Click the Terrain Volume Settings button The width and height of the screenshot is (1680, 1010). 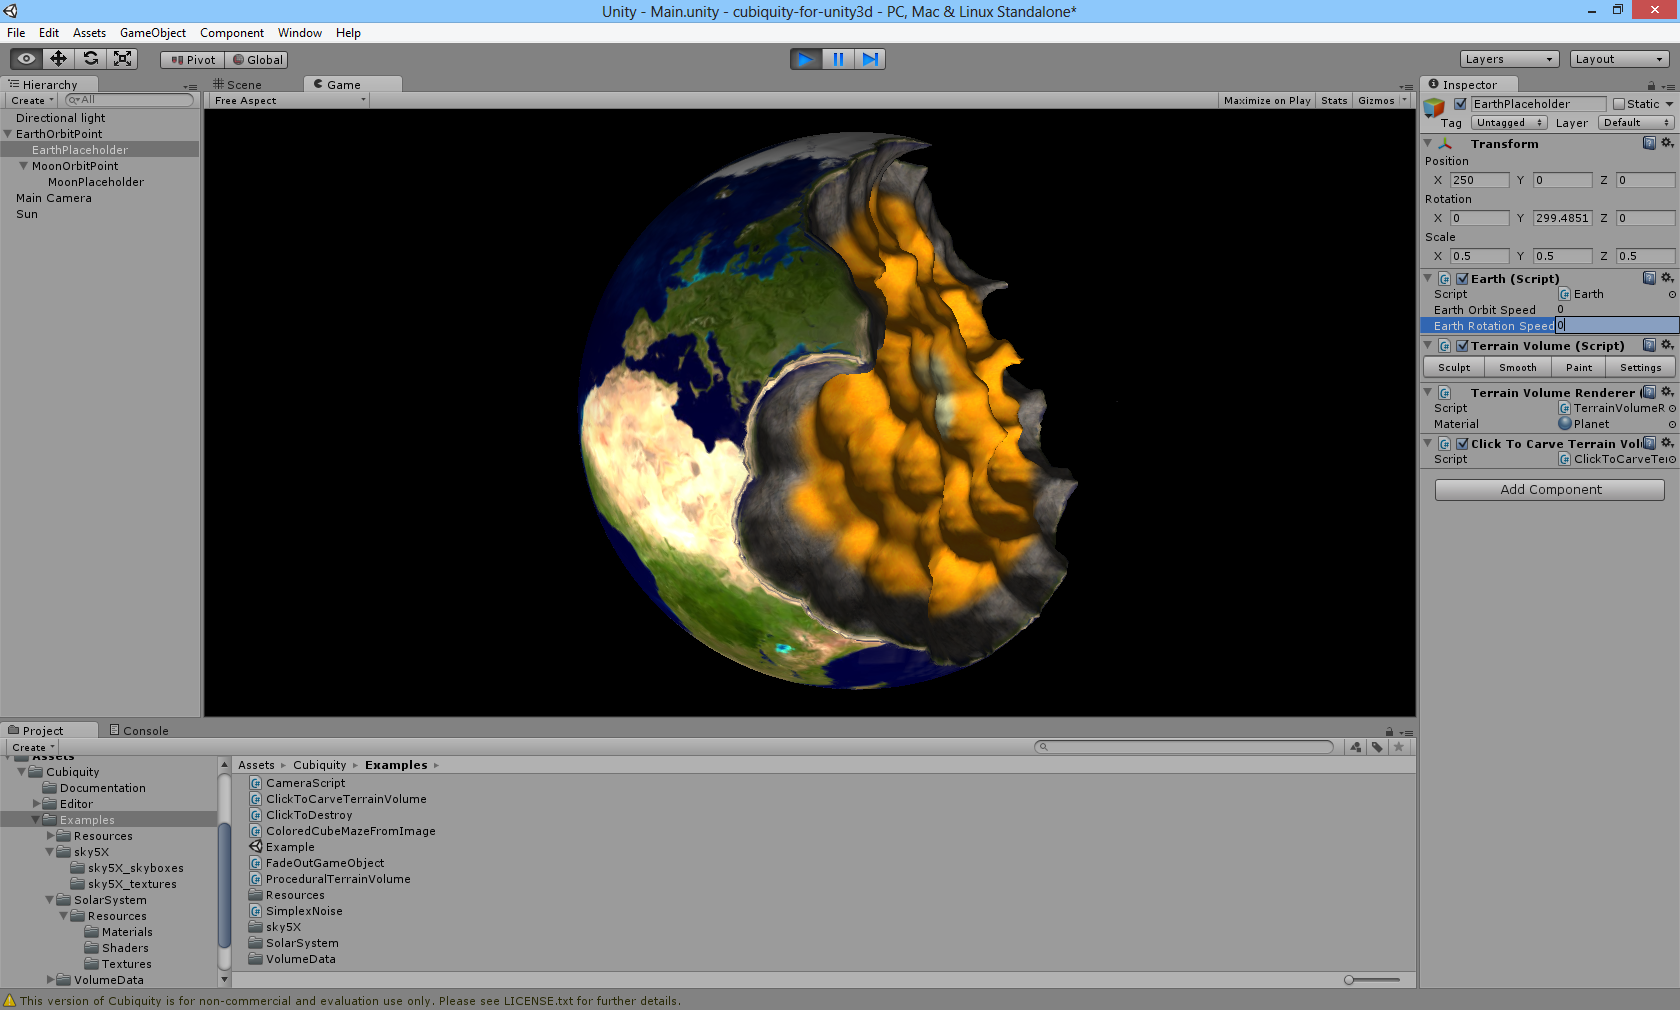click(1641, 368)
